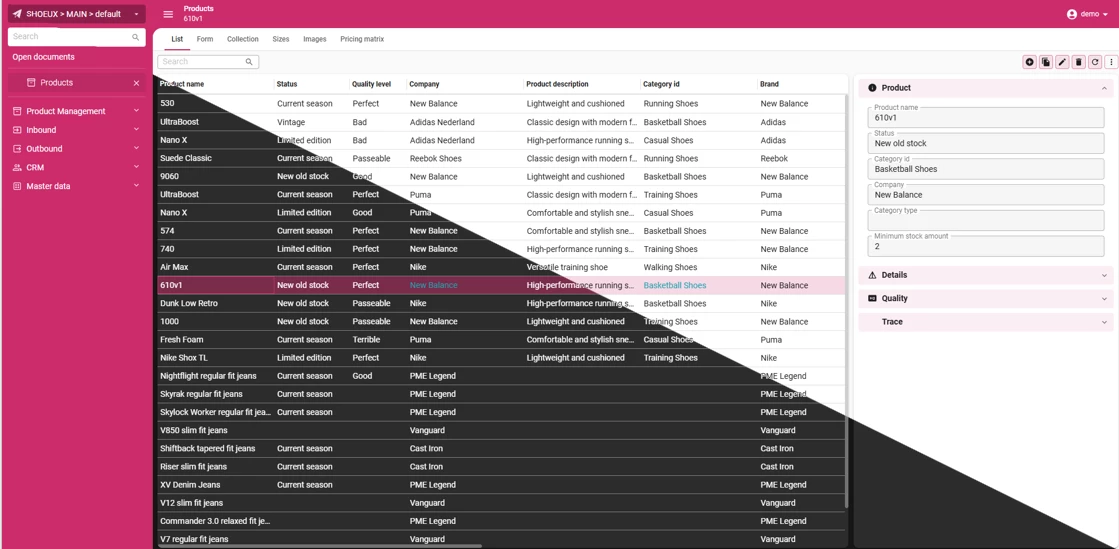The image size is (1119, 549).
Task: Click the Category type field
Action: [986, 220]
